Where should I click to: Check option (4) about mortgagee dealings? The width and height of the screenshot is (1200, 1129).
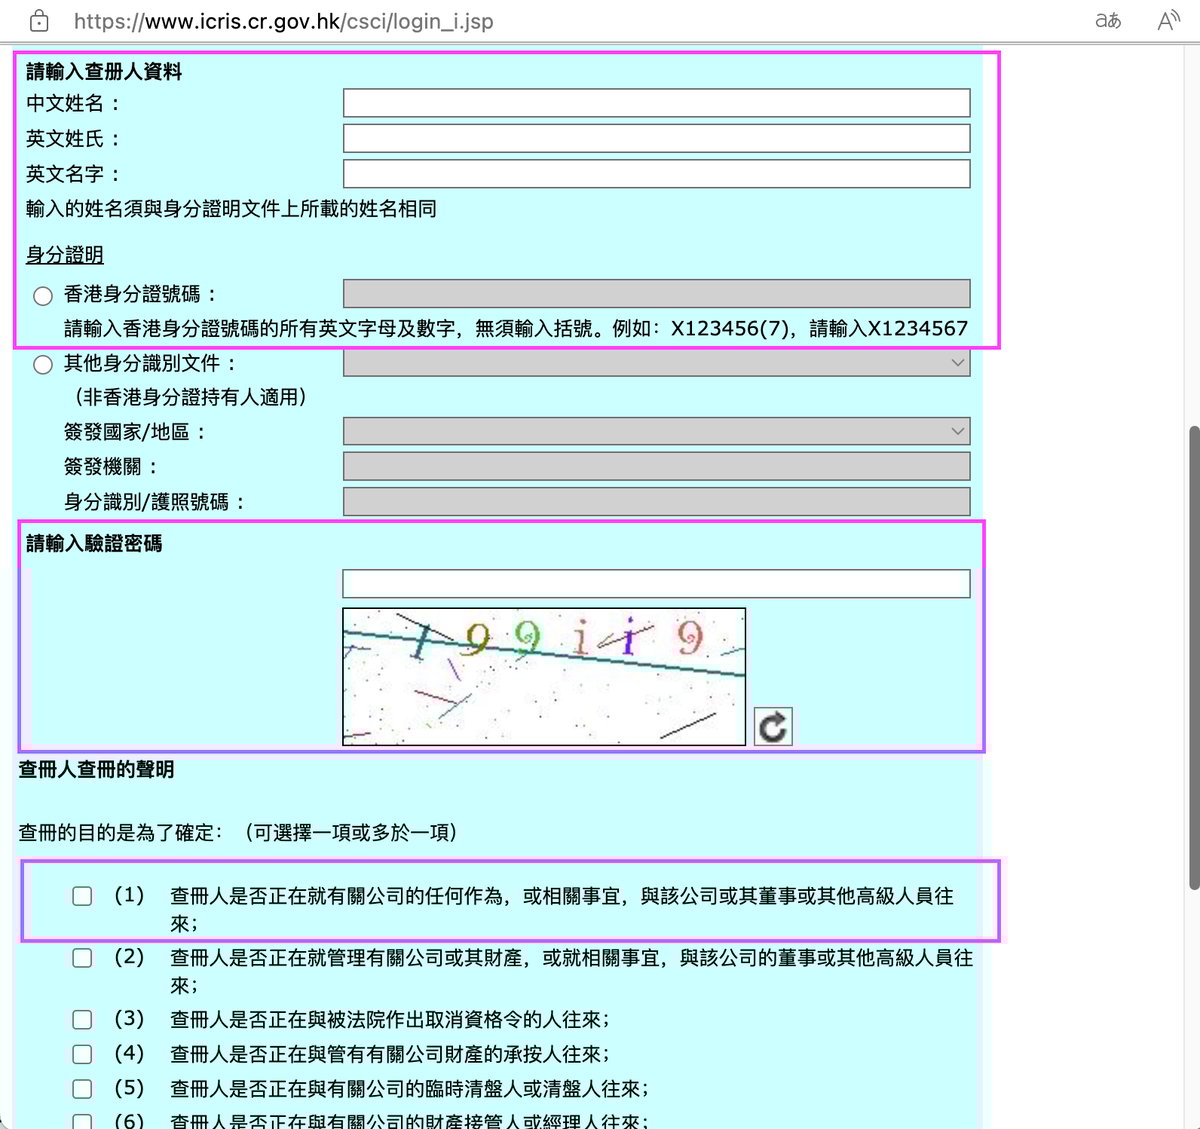82,1054
